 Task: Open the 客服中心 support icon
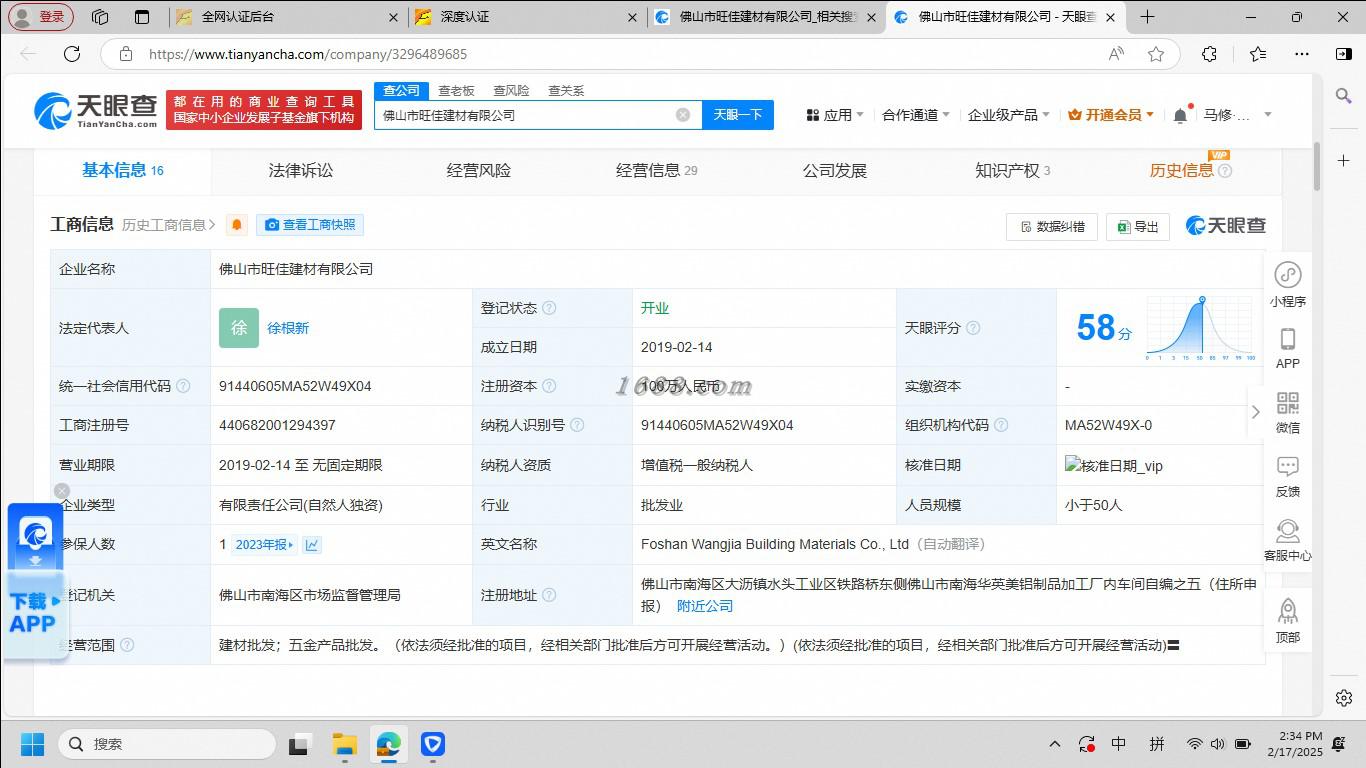[1288, 540]
